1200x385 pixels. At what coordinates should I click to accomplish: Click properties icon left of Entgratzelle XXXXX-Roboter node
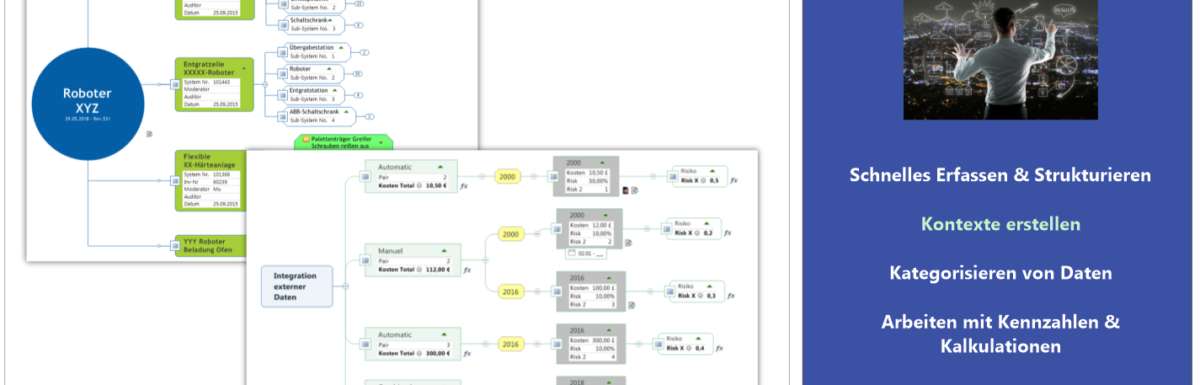click(173, 82)
